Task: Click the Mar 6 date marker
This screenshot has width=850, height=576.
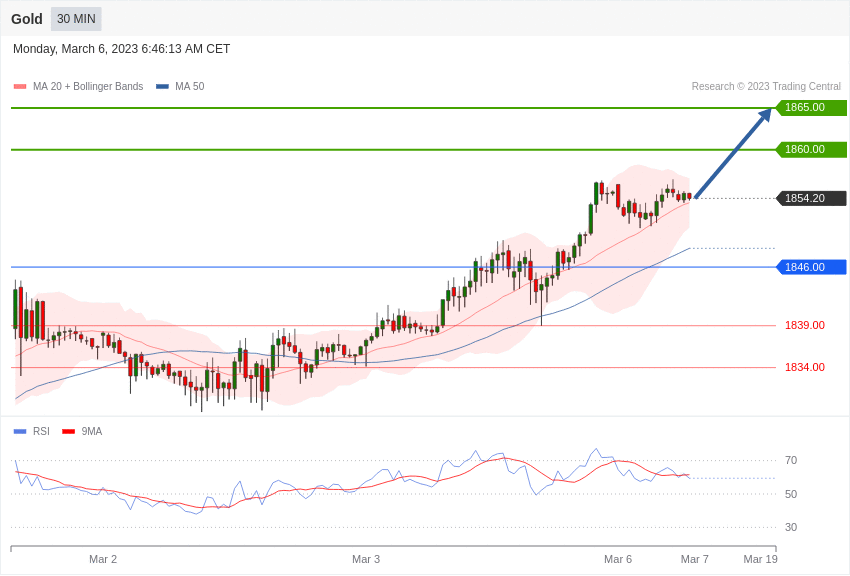Action: click(618, 559)
